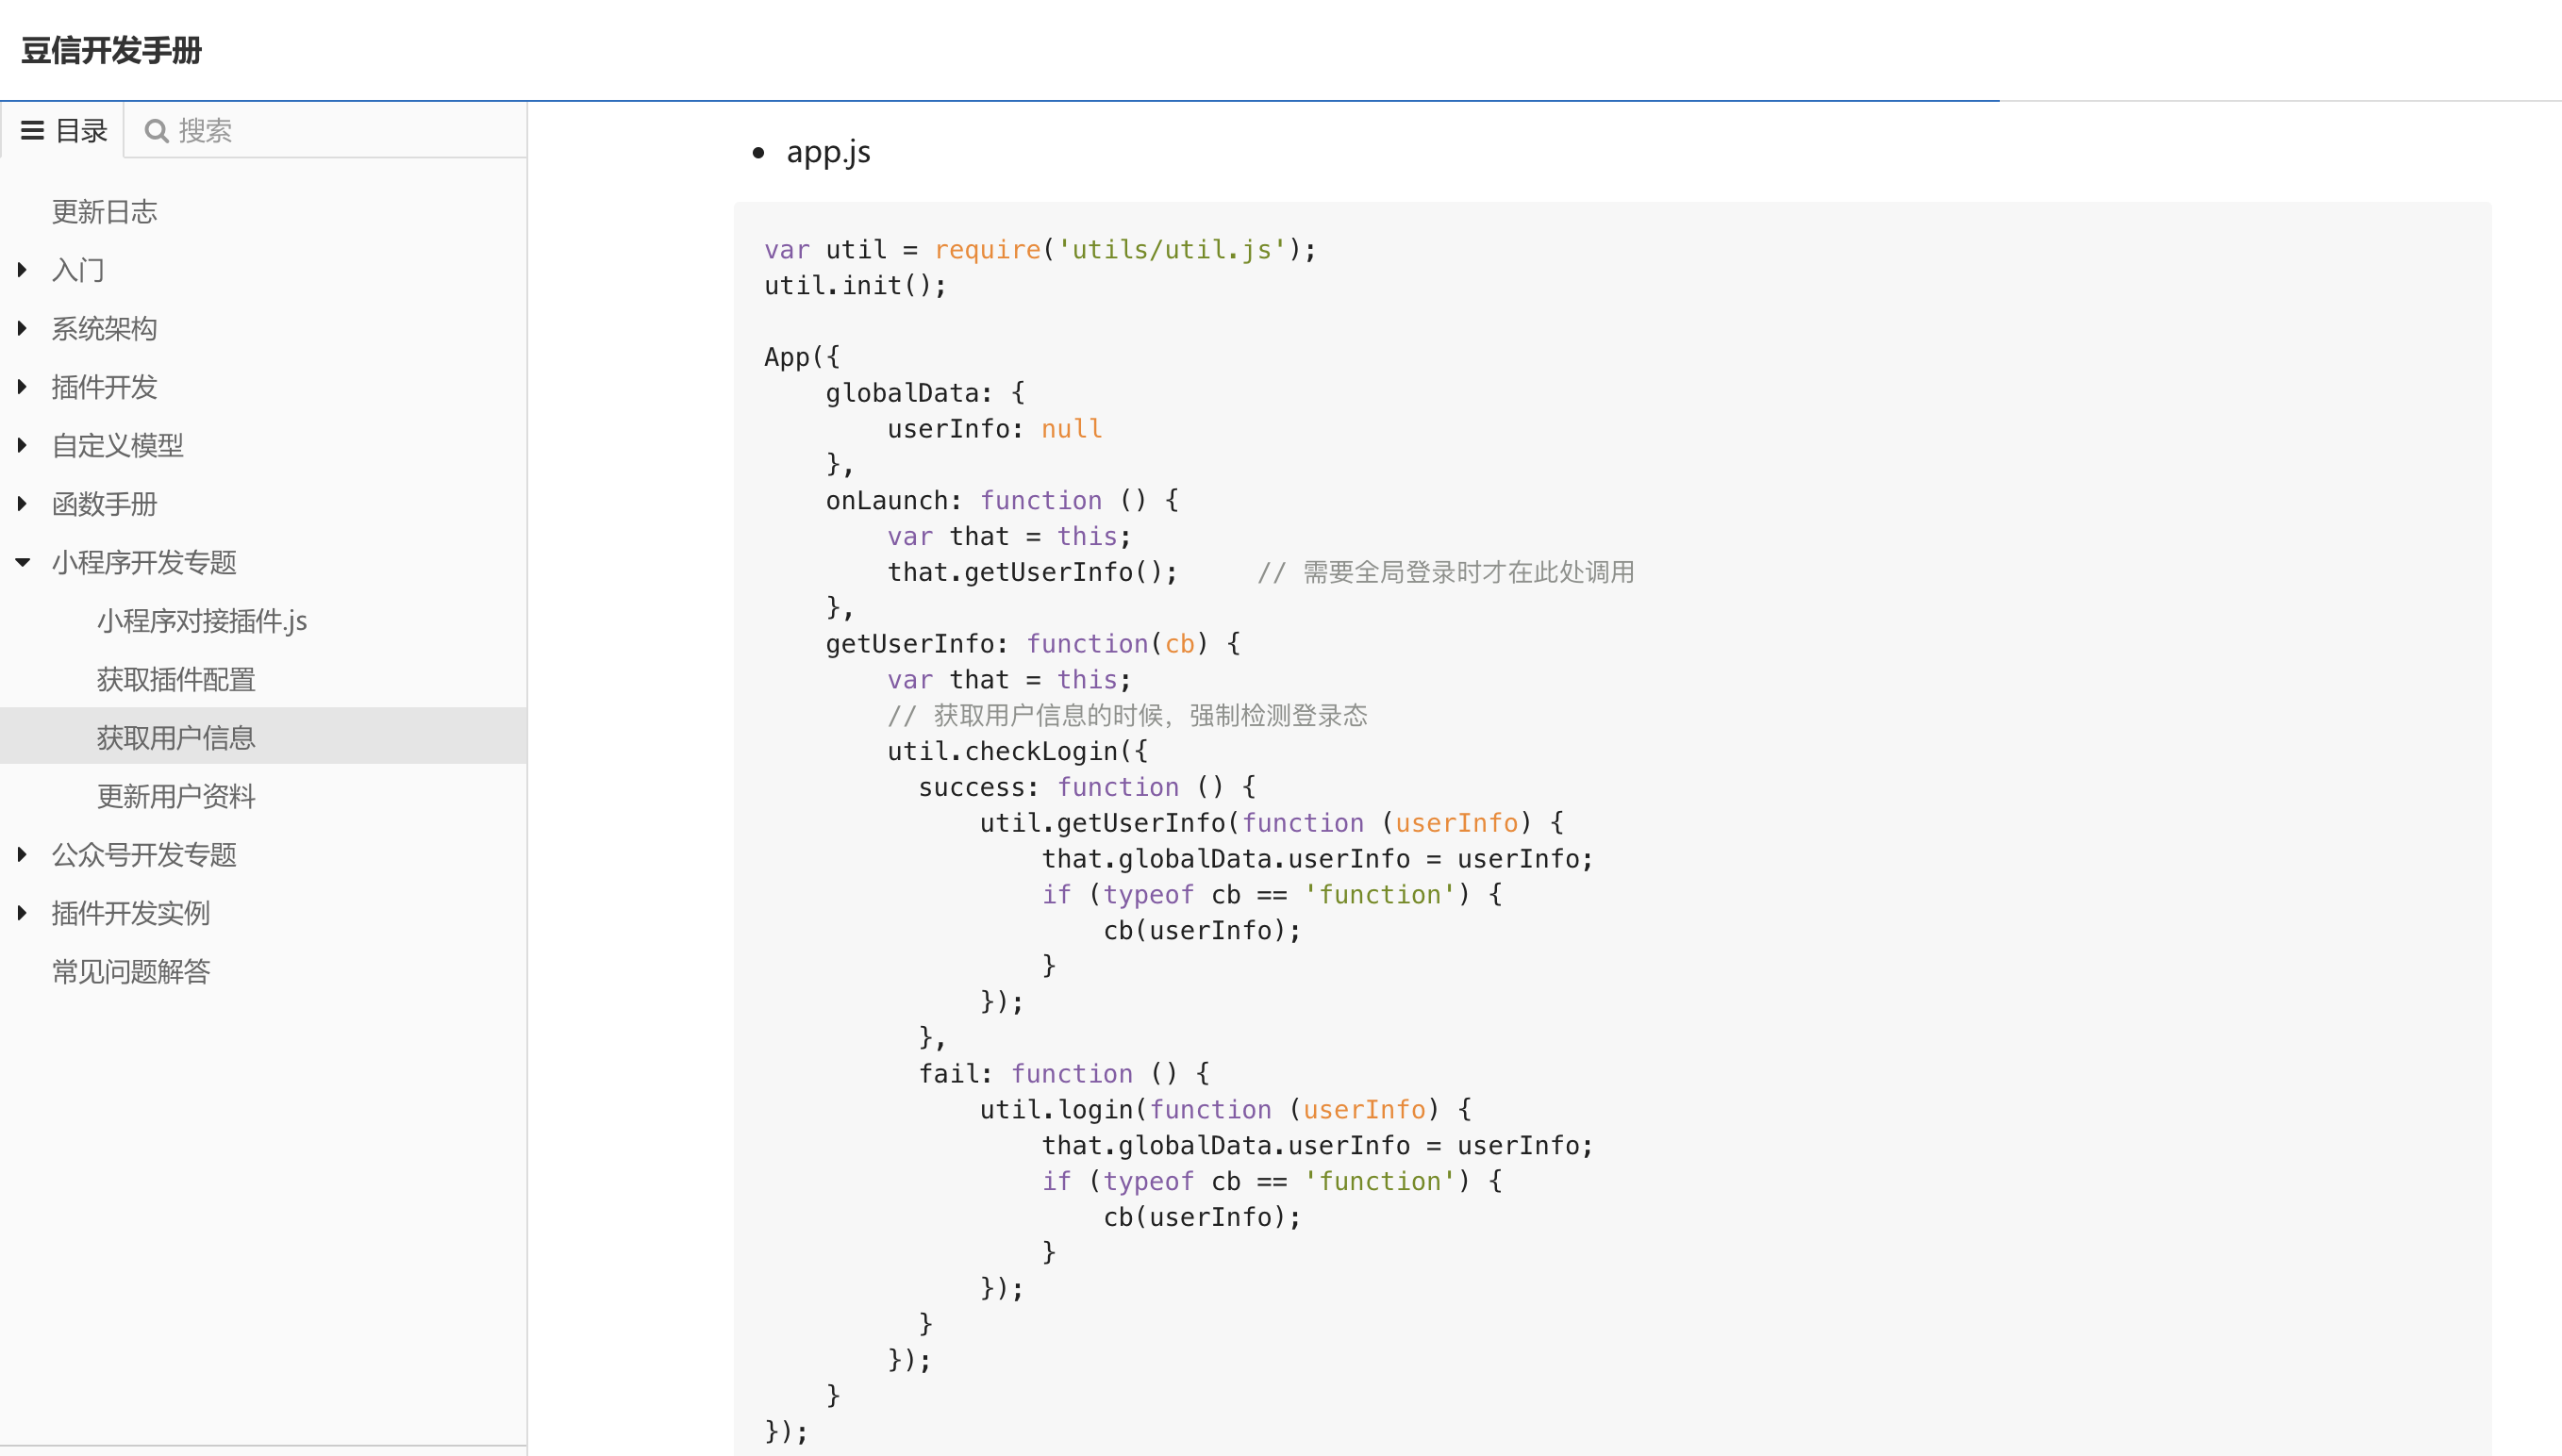Click the 豆信开发手册 header title
Viewport: 2562px width, 1456px height.
pyautogui.click(x=111, y=50)
